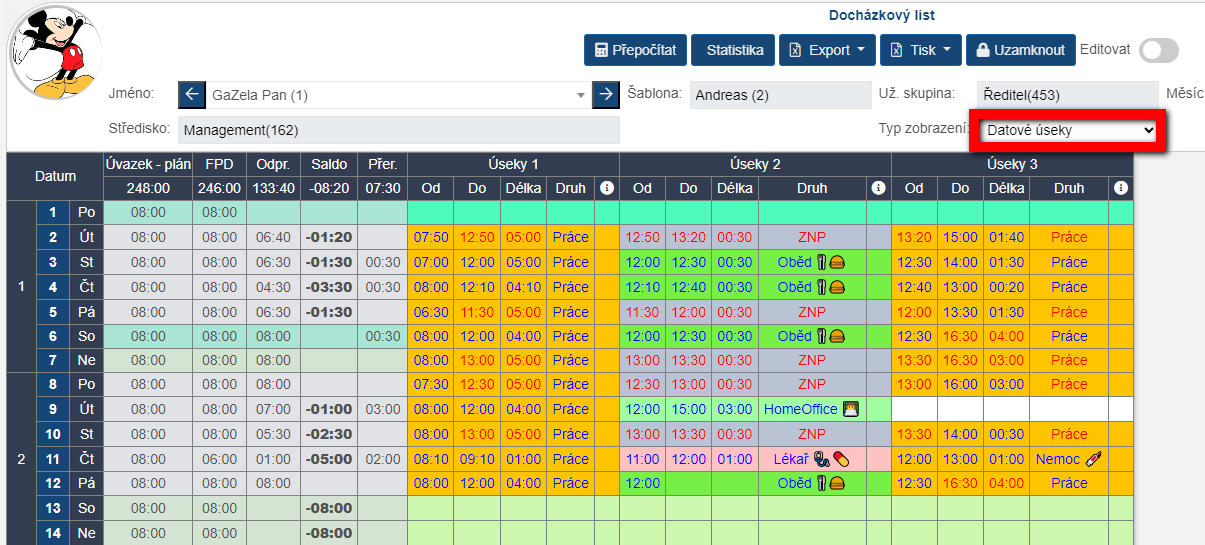This screenshot has height=545, width=1205.
Task: Click the info icon in Úseky 2 header
Action: click(878, 188)
